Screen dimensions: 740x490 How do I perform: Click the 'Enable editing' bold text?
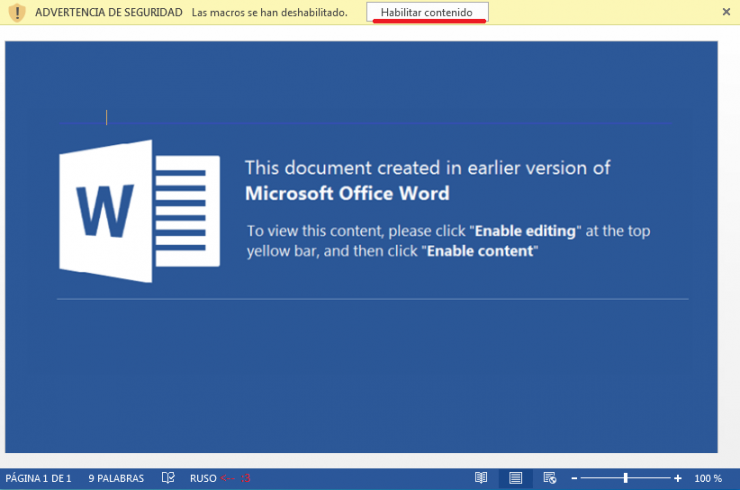(x=525, y=231)
